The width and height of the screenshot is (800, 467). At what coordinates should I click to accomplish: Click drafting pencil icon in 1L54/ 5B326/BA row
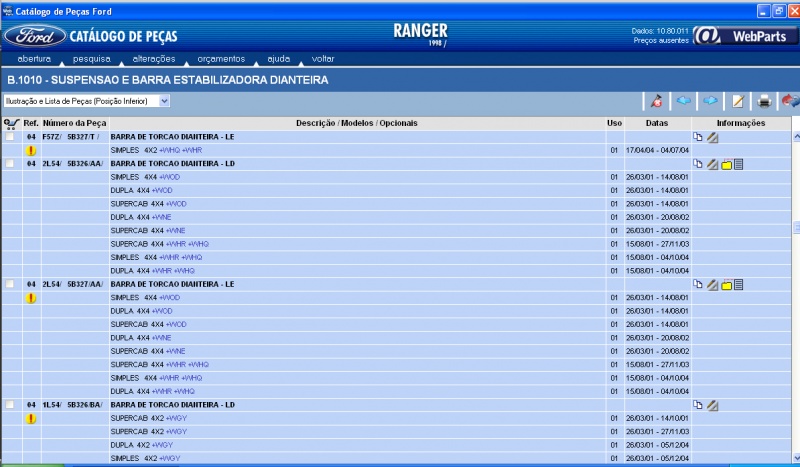(x=712, y=405)
